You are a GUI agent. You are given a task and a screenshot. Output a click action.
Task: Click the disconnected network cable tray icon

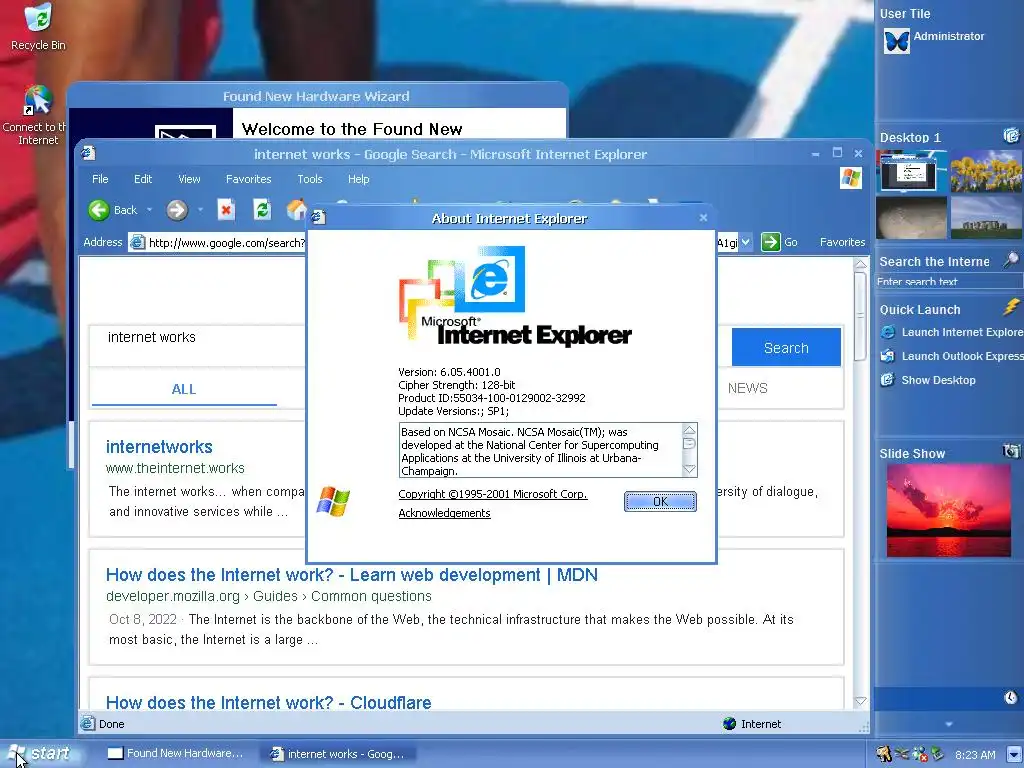coord(902,754)
